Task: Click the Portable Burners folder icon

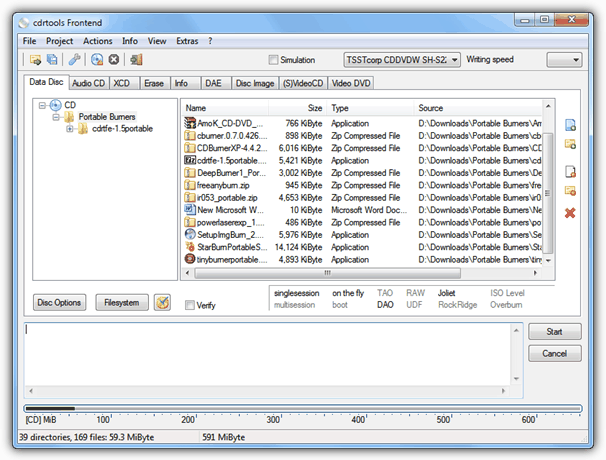Action: tap(70, 117)
